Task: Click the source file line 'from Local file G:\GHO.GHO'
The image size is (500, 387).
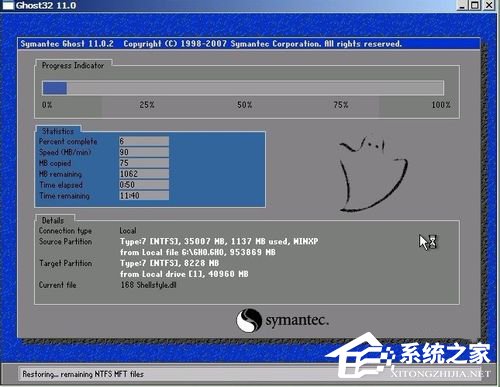Action: (198, 252)
